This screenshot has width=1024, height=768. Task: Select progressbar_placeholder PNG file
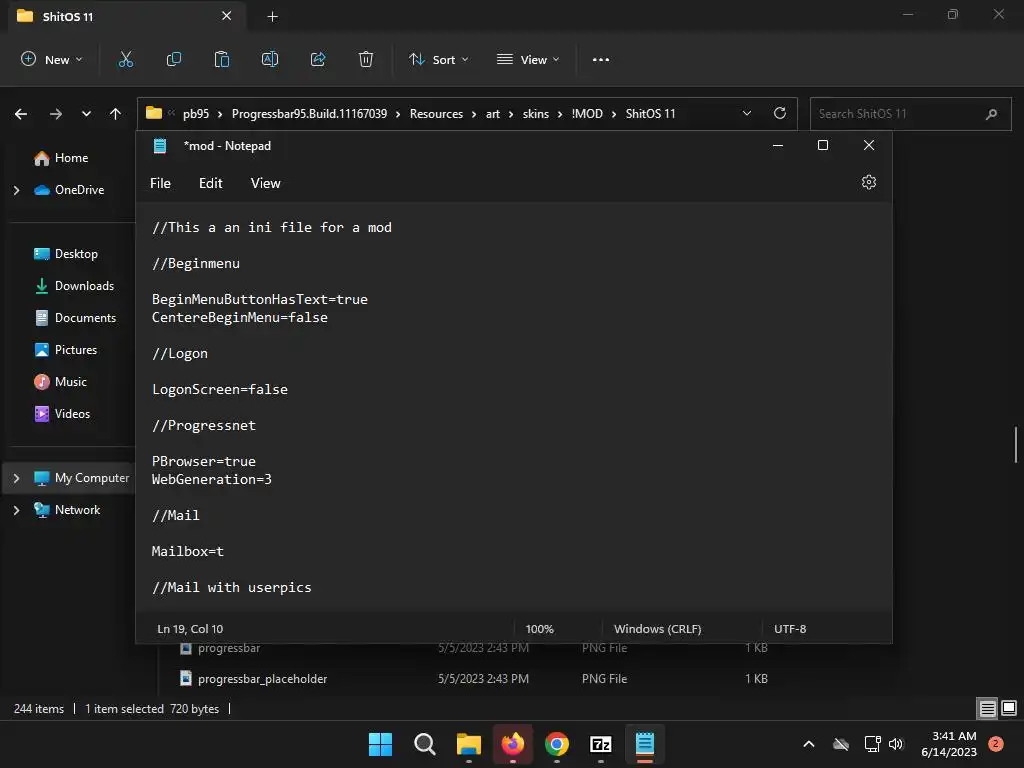click(261, 679)
